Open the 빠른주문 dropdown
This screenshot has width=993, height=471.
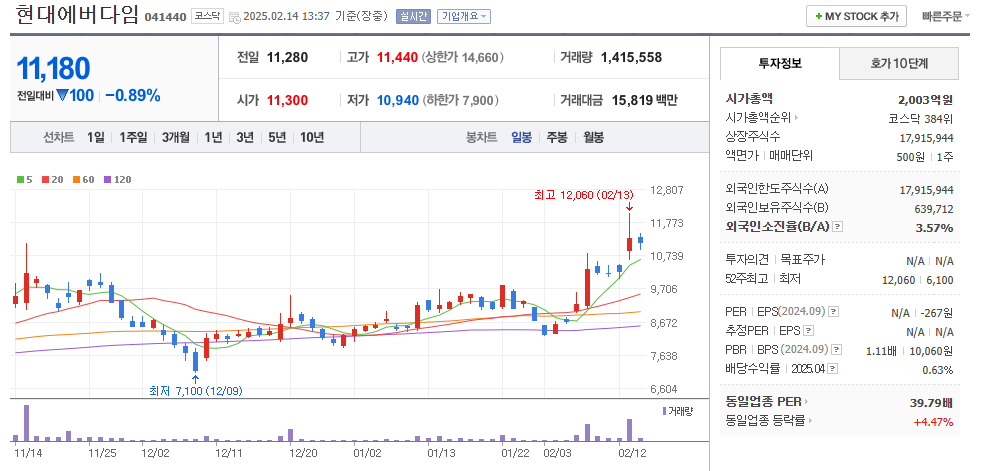point(946,16)
